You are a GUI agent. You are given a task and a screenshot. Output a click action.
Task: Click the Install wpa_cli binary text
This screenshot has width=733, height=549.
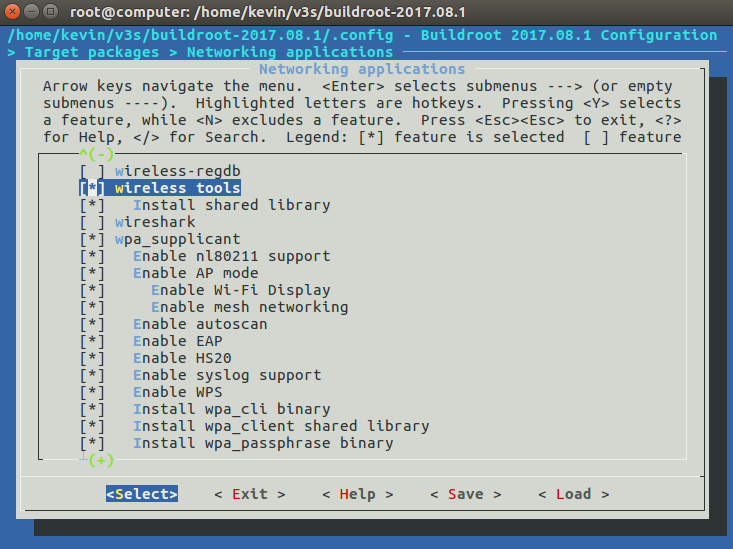(232, 409)
